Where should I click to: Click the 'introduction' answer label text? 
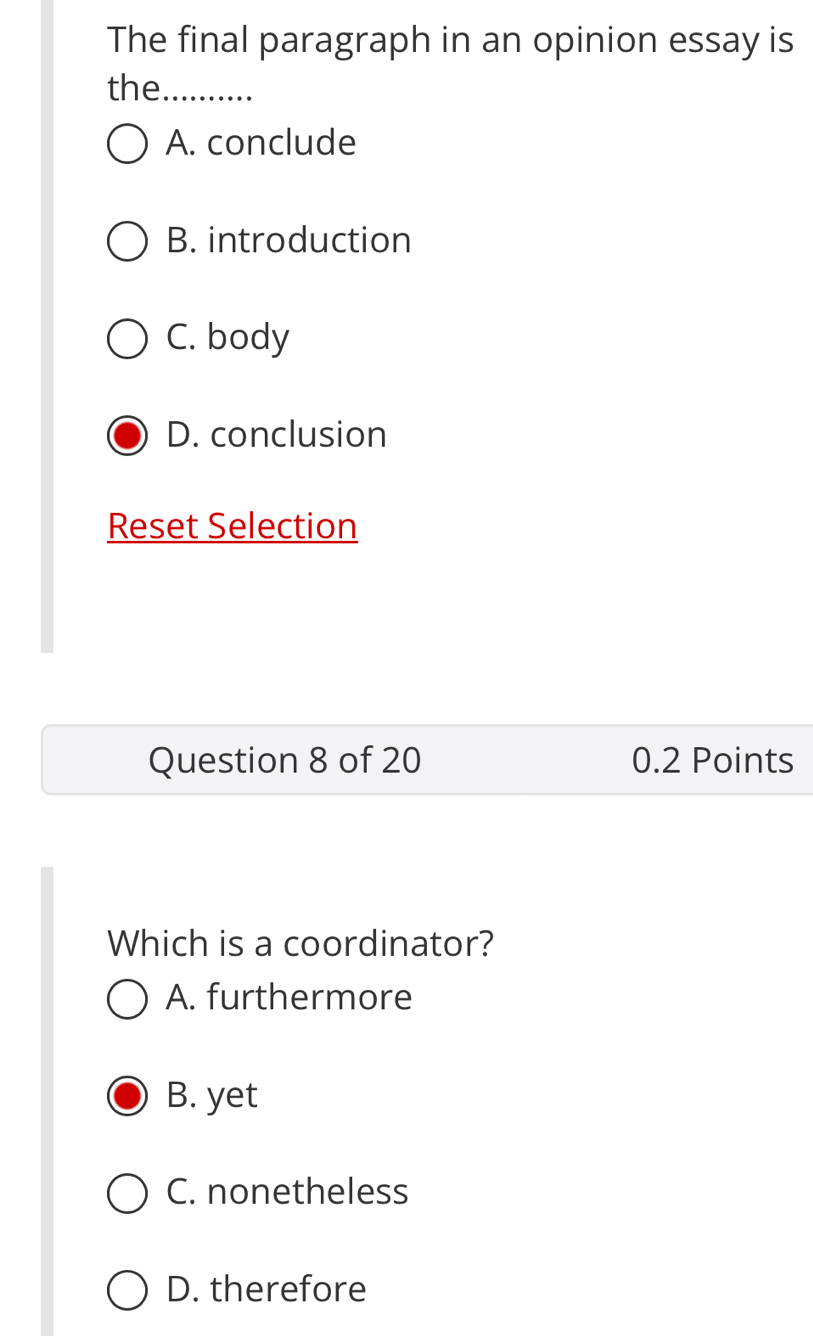pyautogui.click(x=309, y=241)
